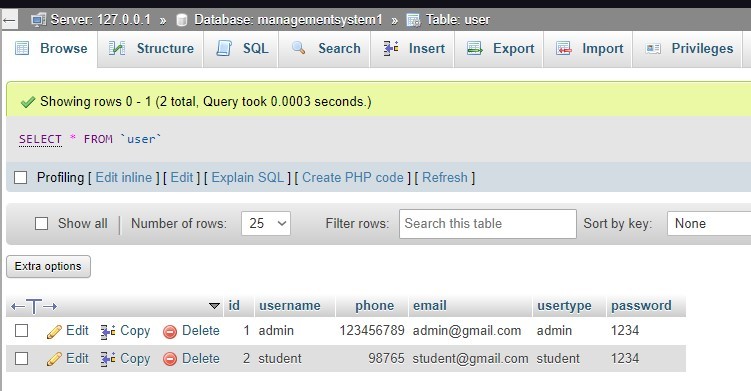This screenshot has width=751, height=391.
Task: Click the Export tab icon
Action: 474,48
